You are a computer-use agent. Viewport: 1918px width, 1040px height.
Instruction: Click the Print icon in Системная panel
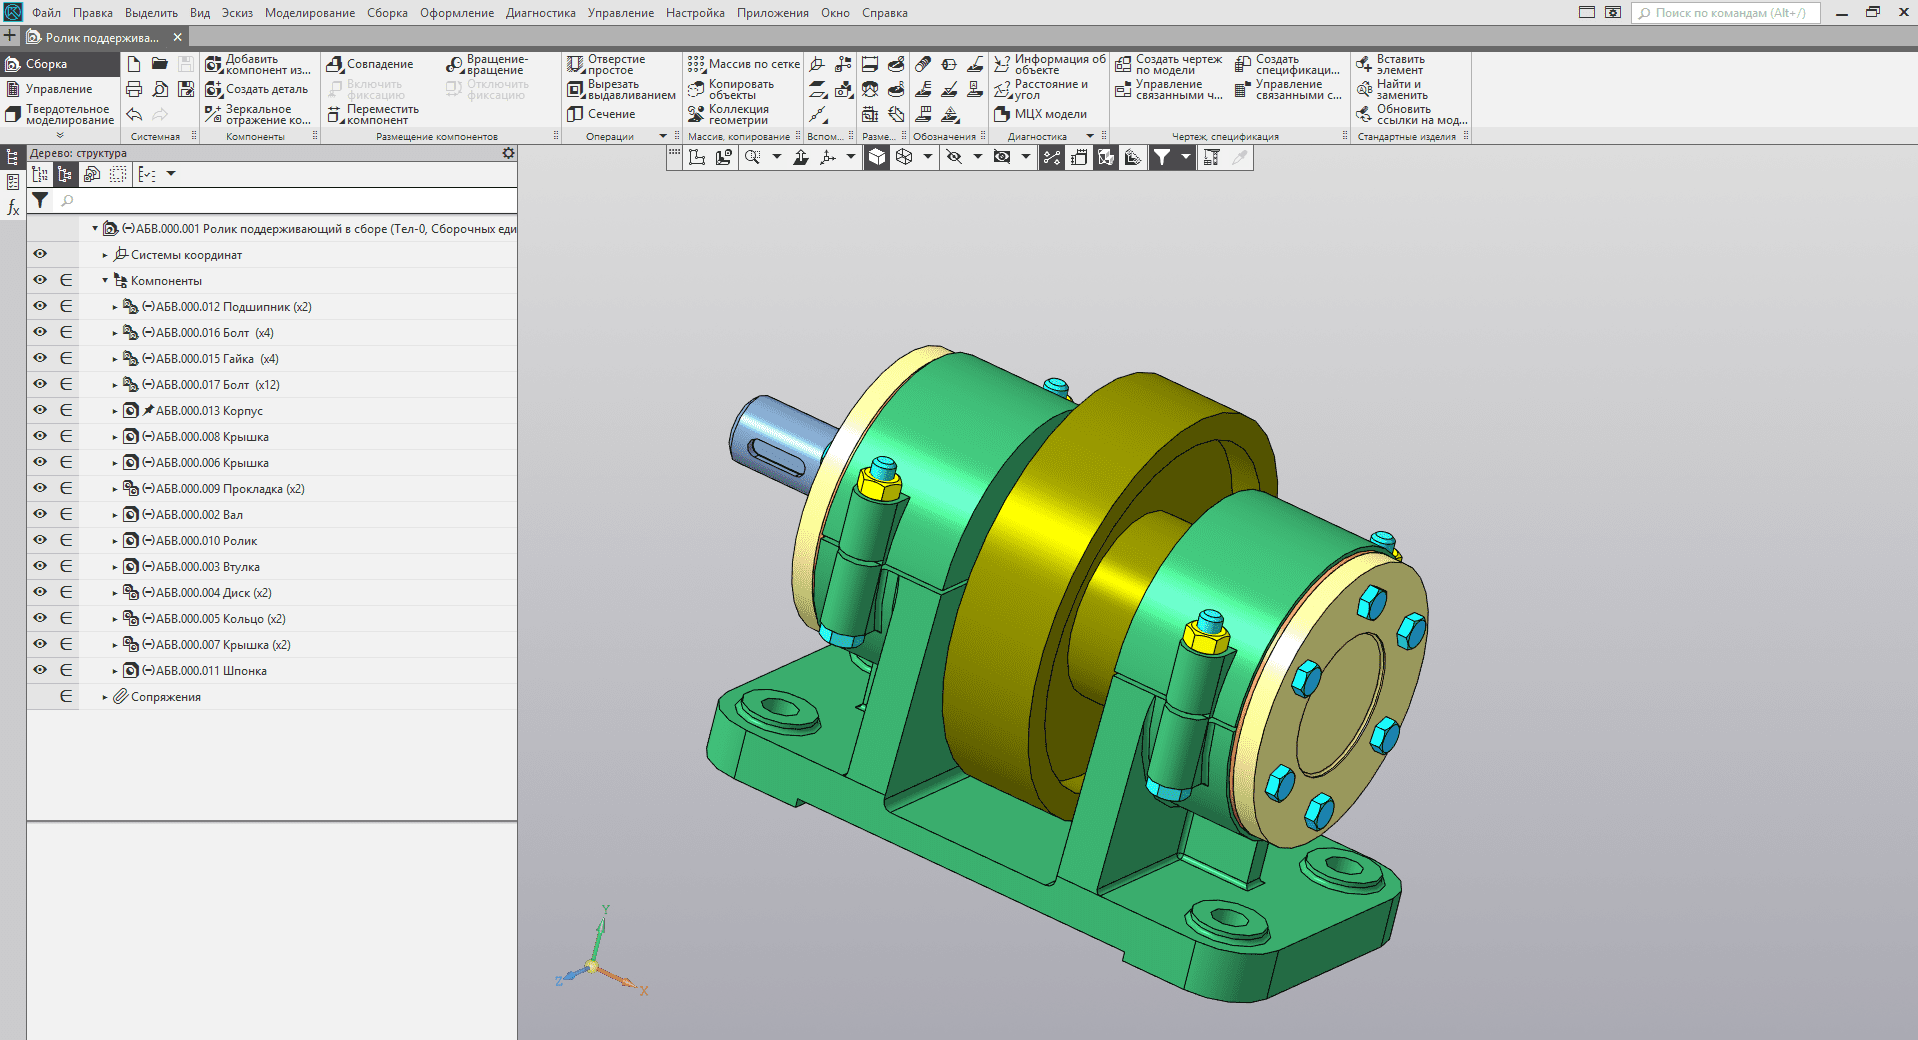click(x=134, y=89)
